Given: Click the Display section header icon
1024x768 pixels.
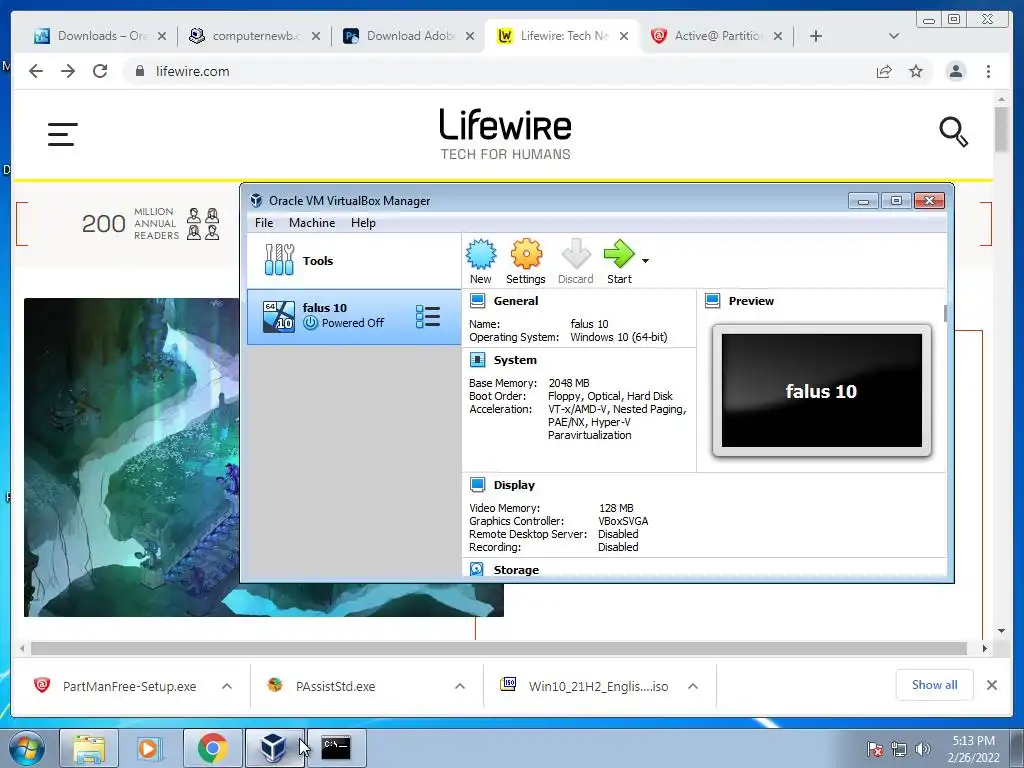Looking at the screenshot, I should 477,485.
